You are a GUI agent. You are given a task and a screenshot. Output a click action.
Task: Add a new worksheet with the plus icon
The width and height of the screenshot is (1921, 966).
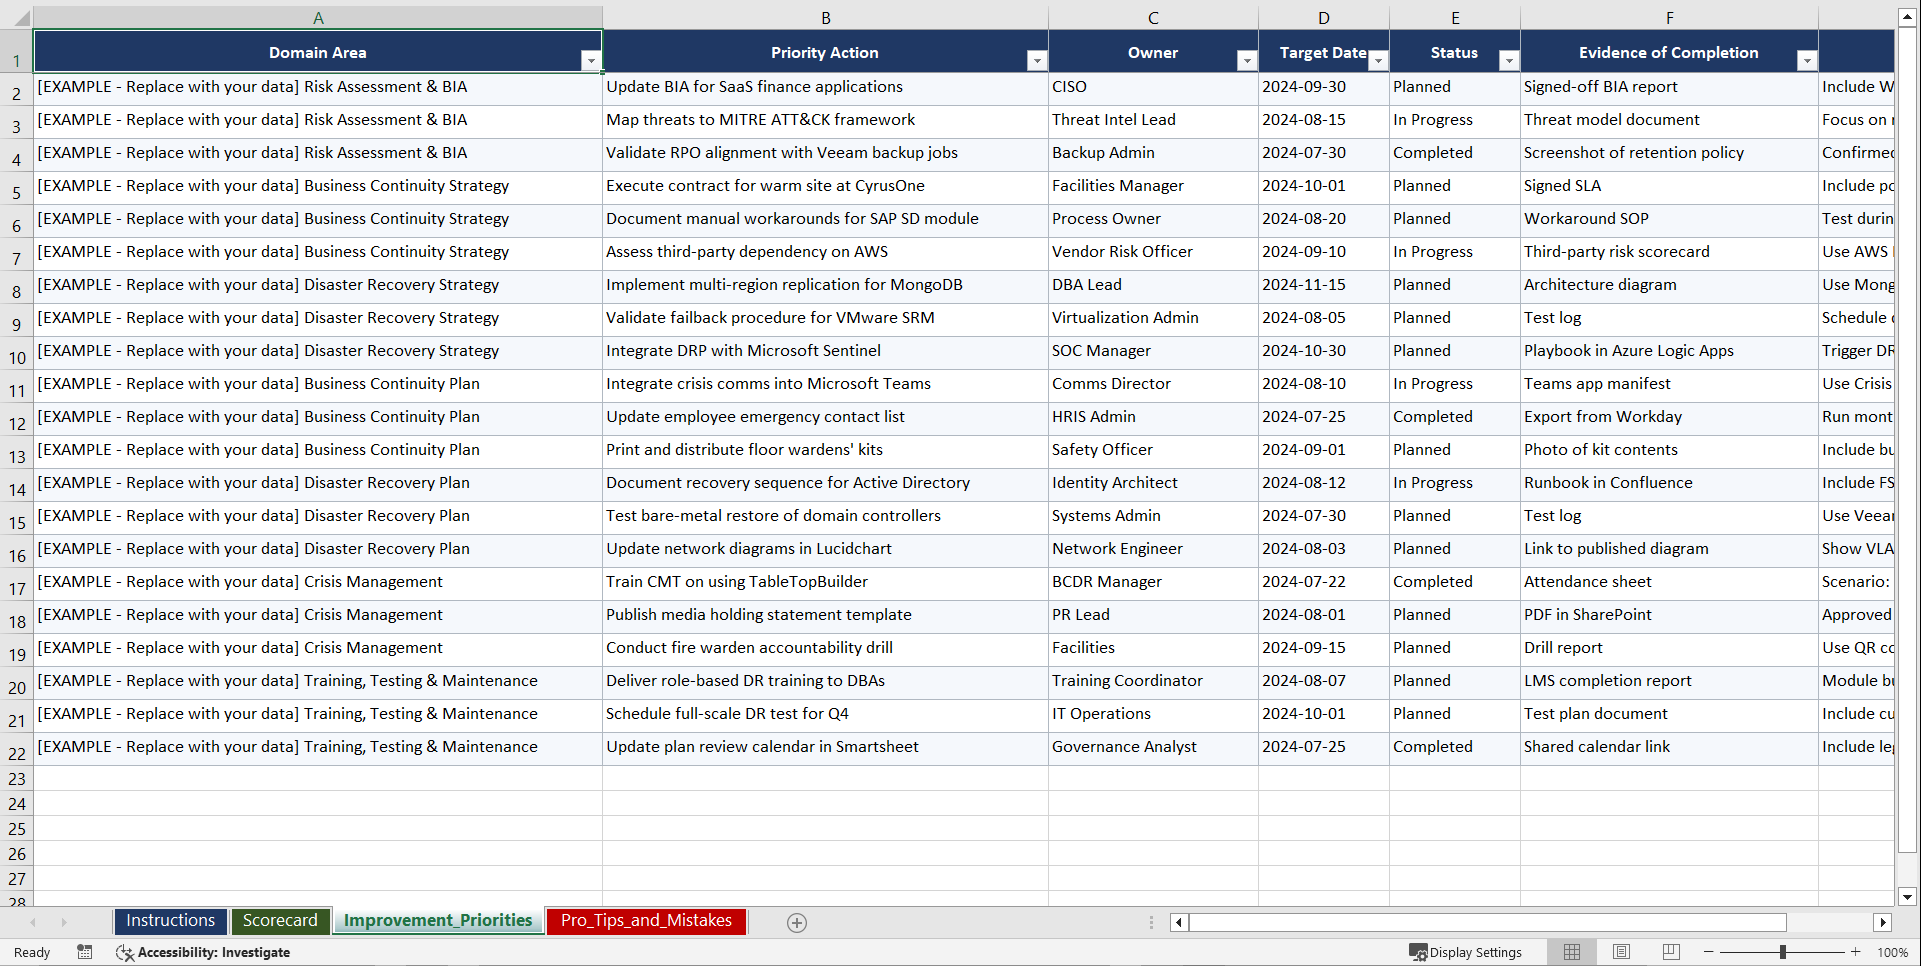(796, 922)
